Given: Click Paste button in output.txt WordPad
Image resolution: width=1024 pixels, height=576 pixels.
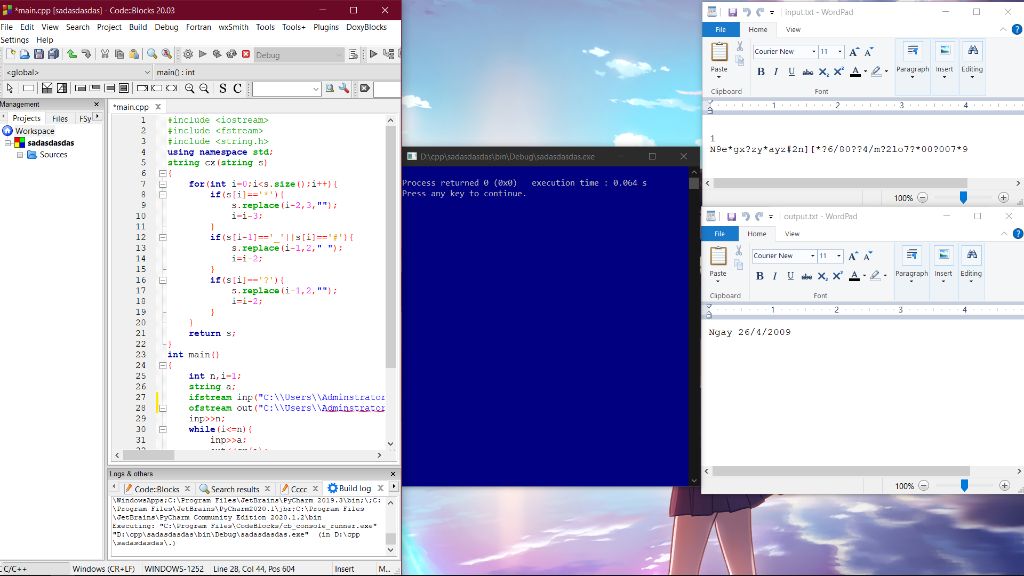Looking at the screenshot, I should (x=718, y=263).
